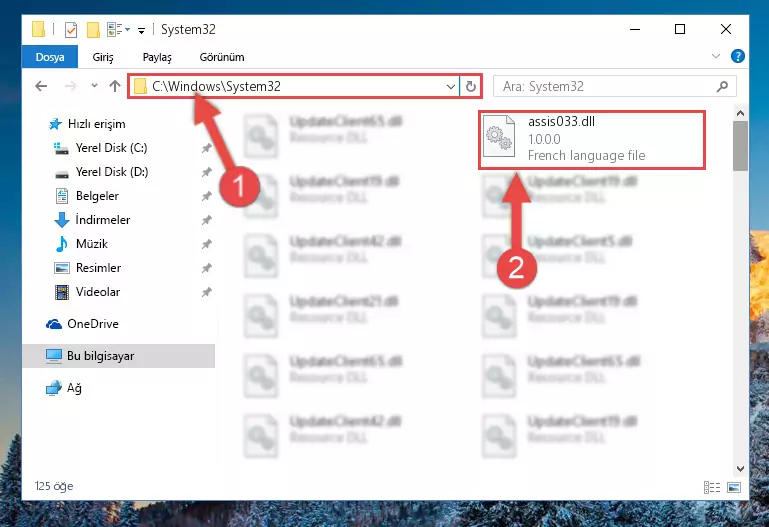Click the search magnifier icon
This screenshot has width=769, height=527.
pos(722,87)
